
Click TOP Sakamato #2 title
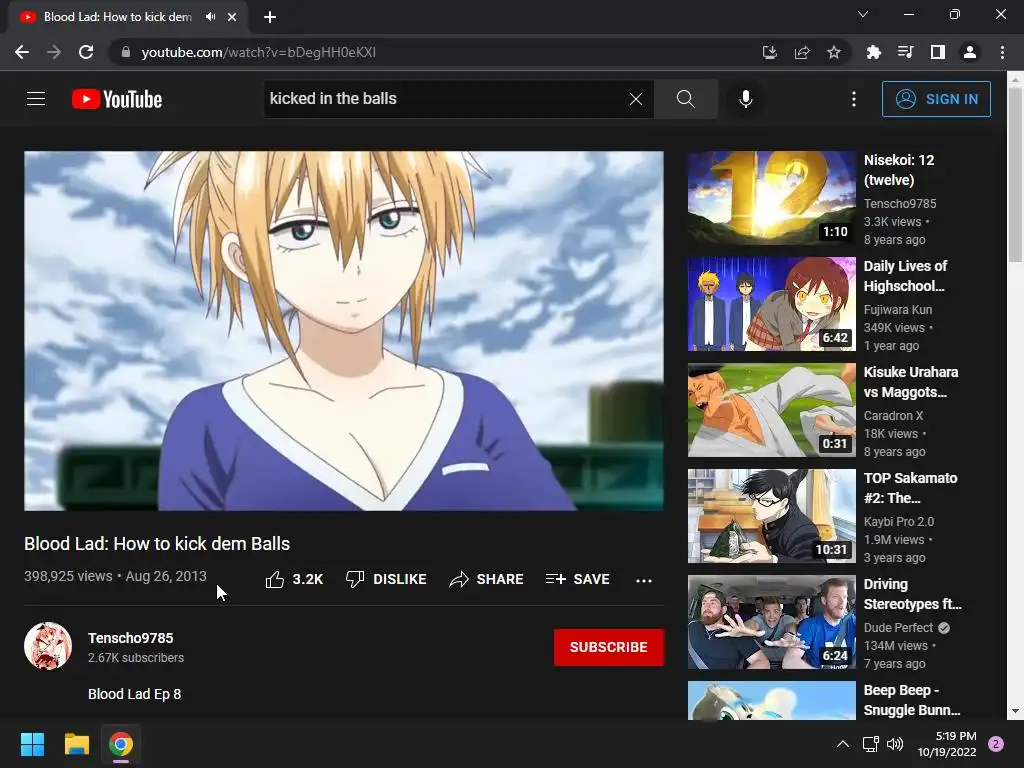point(910,488)
